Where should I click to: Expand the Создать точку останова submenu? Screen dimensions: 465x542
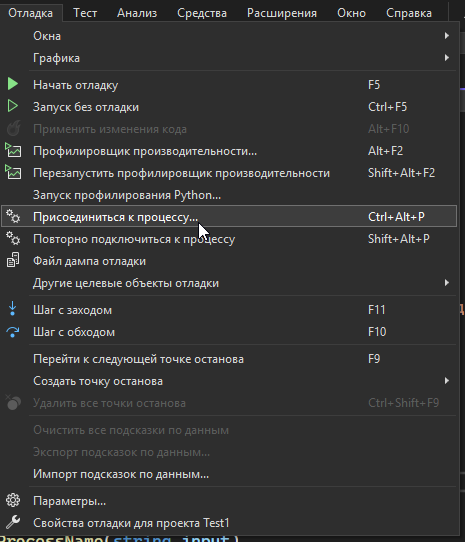(x=447, y=381)
